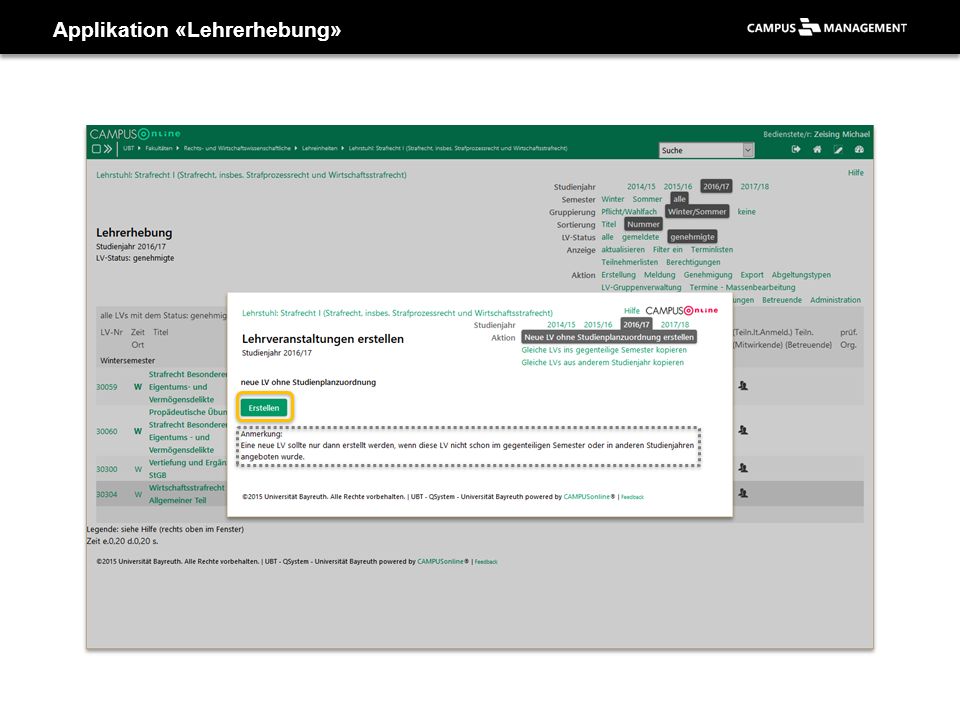Set LV-Status to alle
Screen dimensions: 960x720
(607, 237)
